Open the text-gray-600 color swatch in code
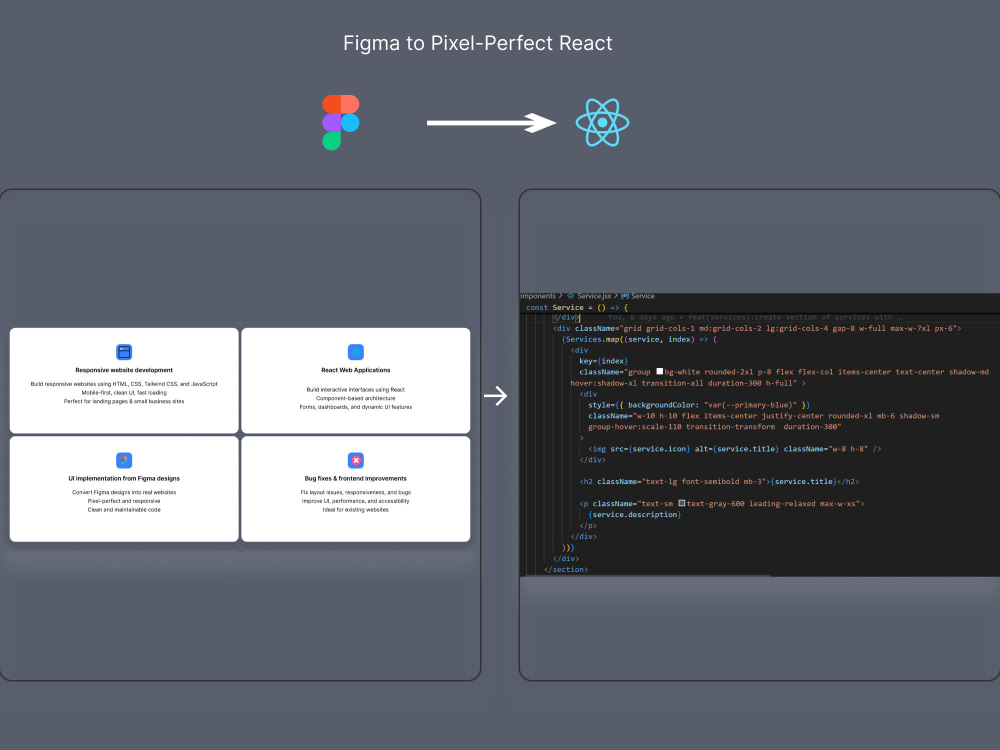The width and height of the screenshot is (1000, 750). [681, 503]
